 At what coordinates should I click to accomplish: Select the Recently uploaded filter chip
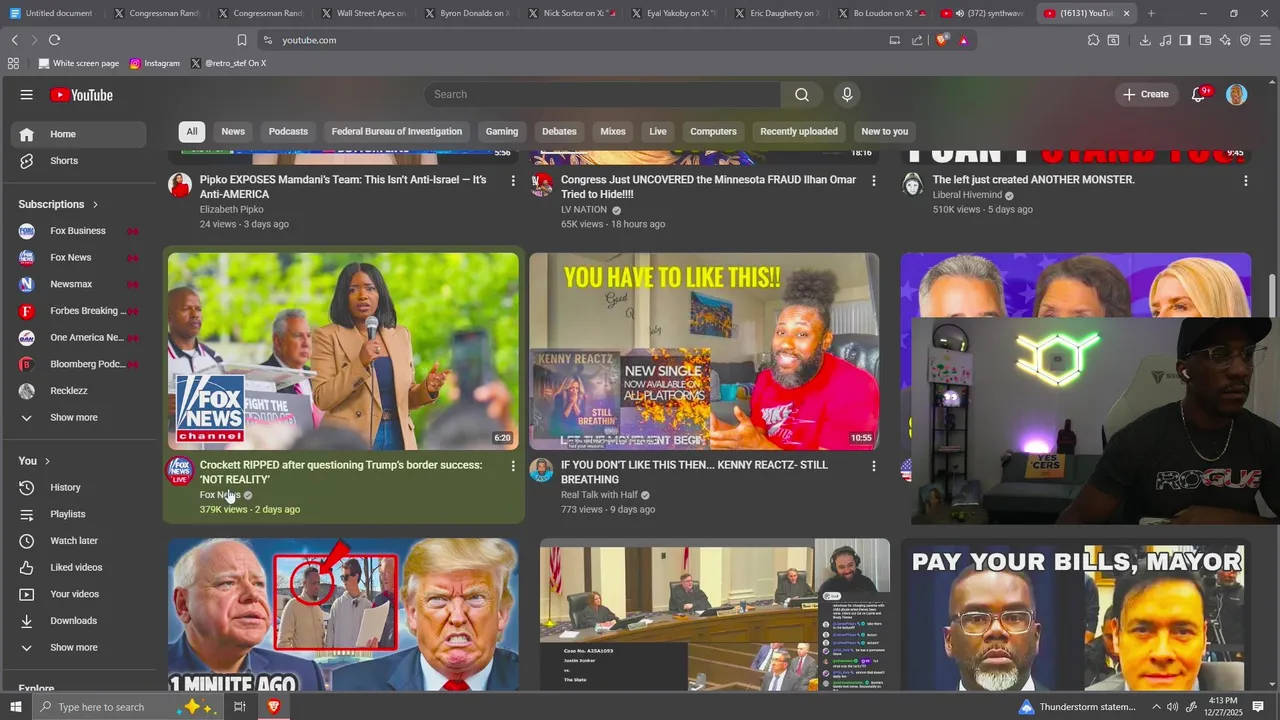[799, 131]
